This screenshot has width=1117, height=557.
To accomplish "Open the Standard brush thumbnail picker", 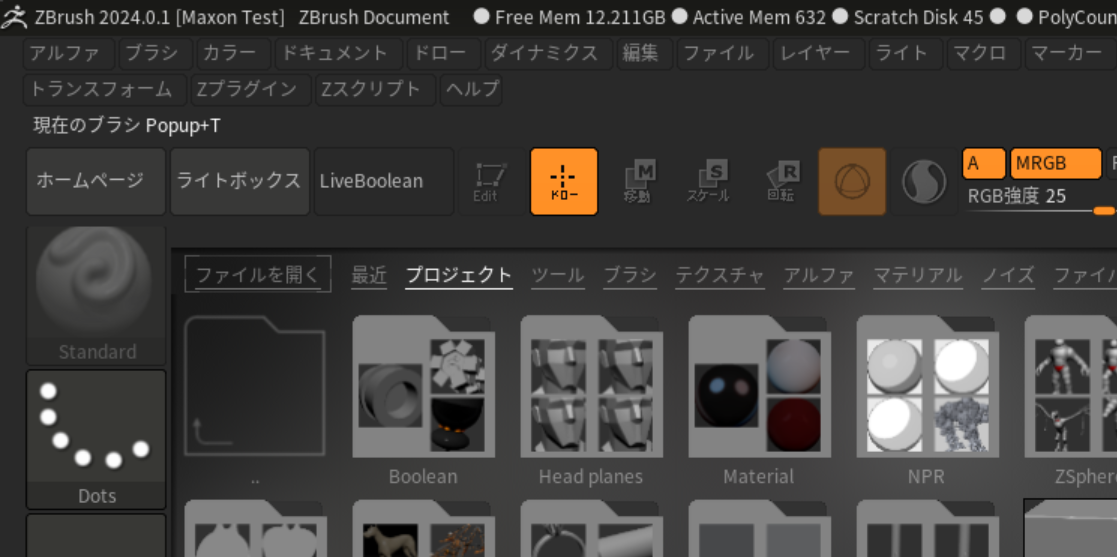I will (96, 295).
